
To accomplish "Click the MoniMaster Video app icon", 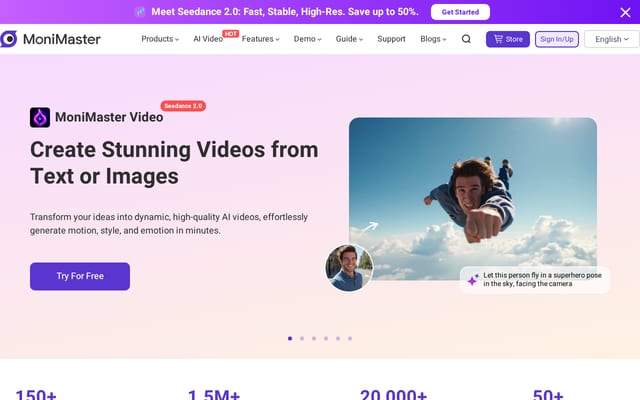I will point(40,118).
